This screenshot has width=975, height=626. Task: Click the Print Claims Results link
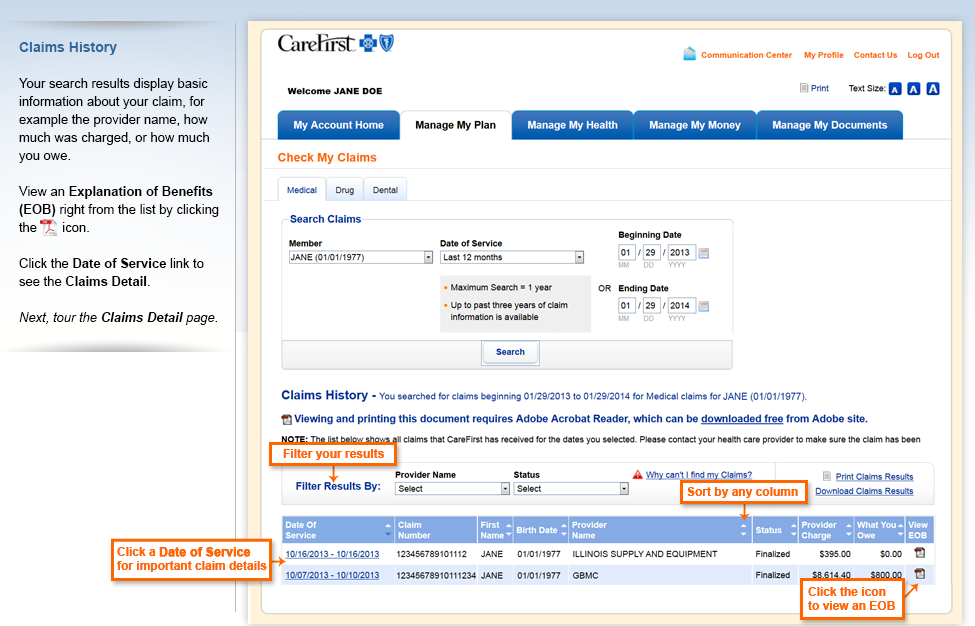point(874,477)
